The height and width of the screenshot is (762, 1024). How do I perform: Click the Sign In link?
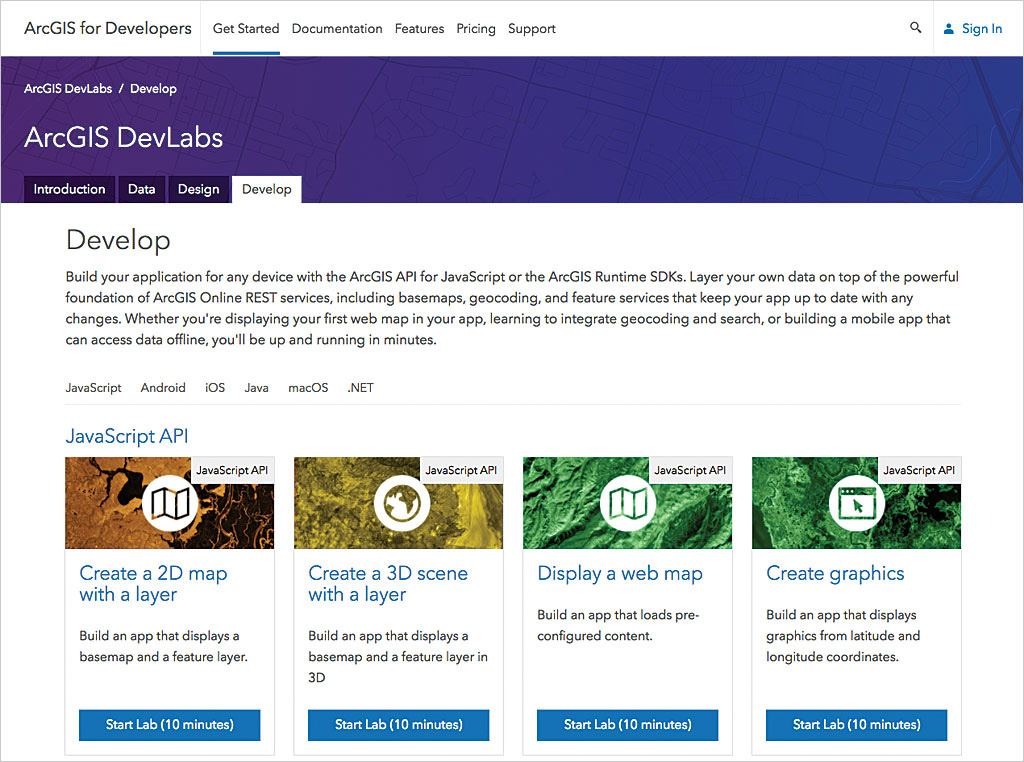point(982,29)
